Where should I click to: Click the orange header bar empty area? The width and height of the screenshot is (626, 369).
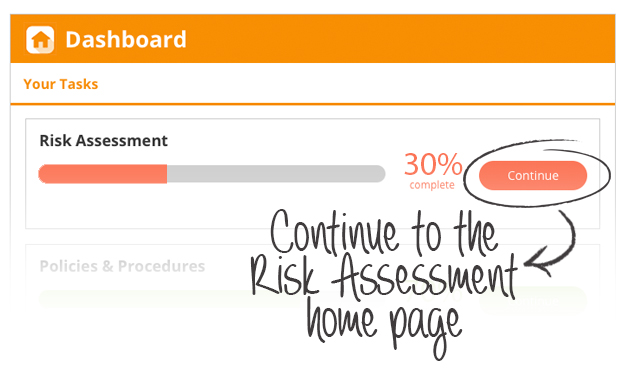click(x=399, y=39)
